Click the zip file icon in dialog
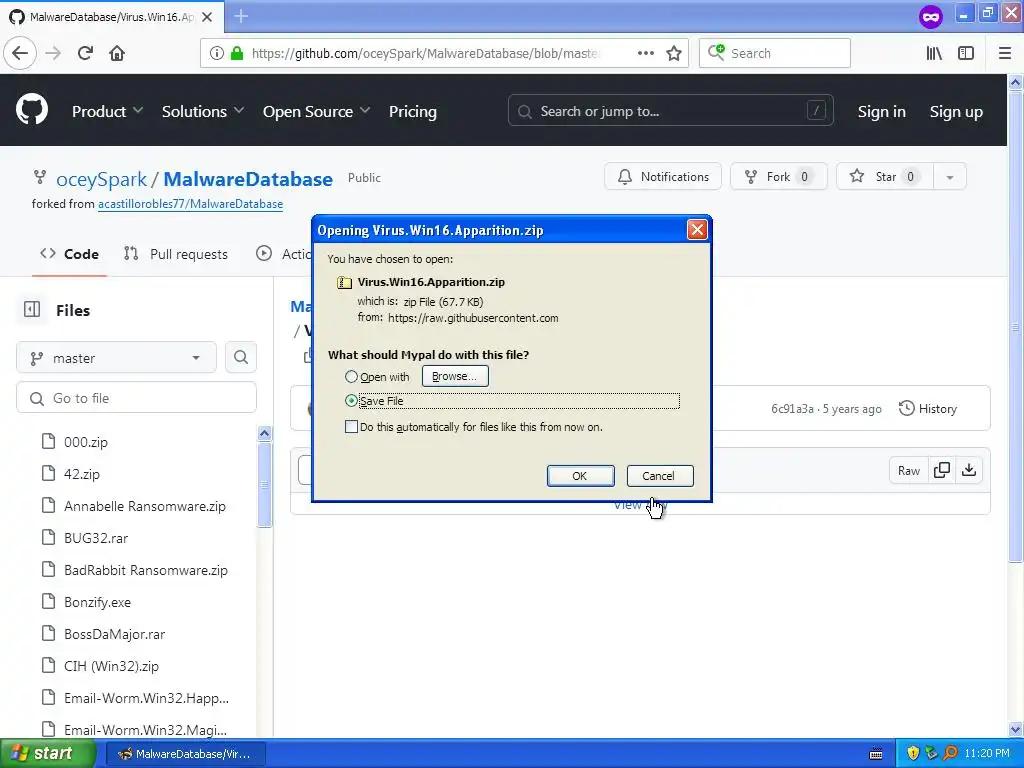The height and width of the screenshot is (768, 1024). [344, 282]
